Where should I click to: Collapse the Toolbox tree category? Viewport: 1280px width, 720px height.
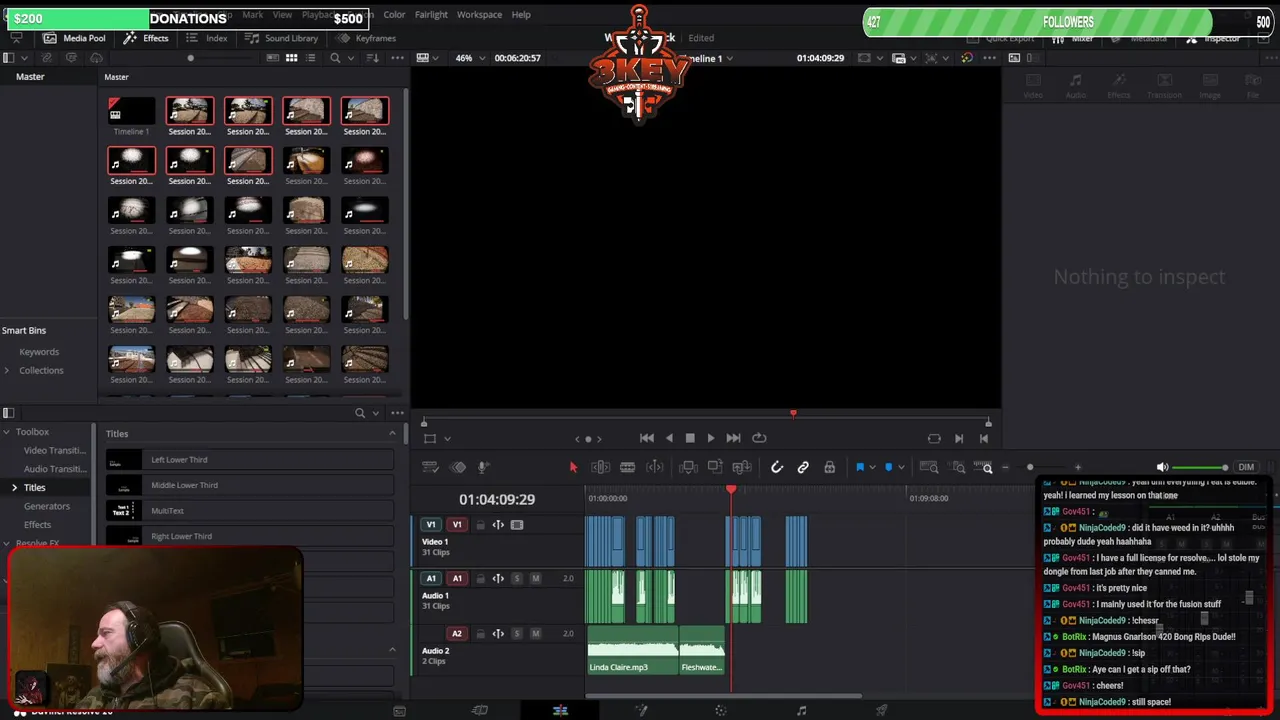(6, 432)
